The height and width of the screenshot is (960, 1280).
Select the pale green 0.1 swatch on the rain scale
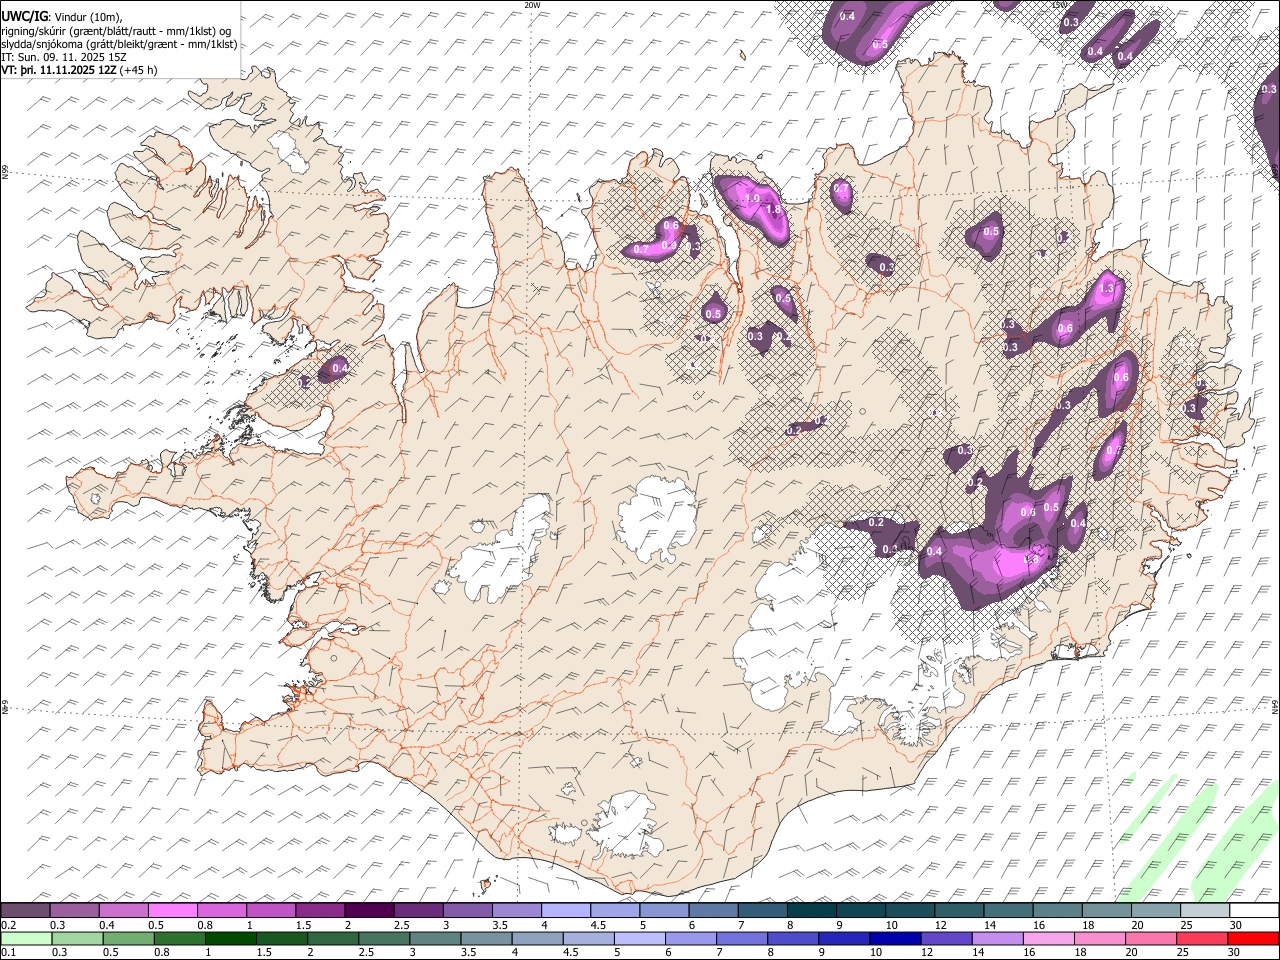[25, 938]
